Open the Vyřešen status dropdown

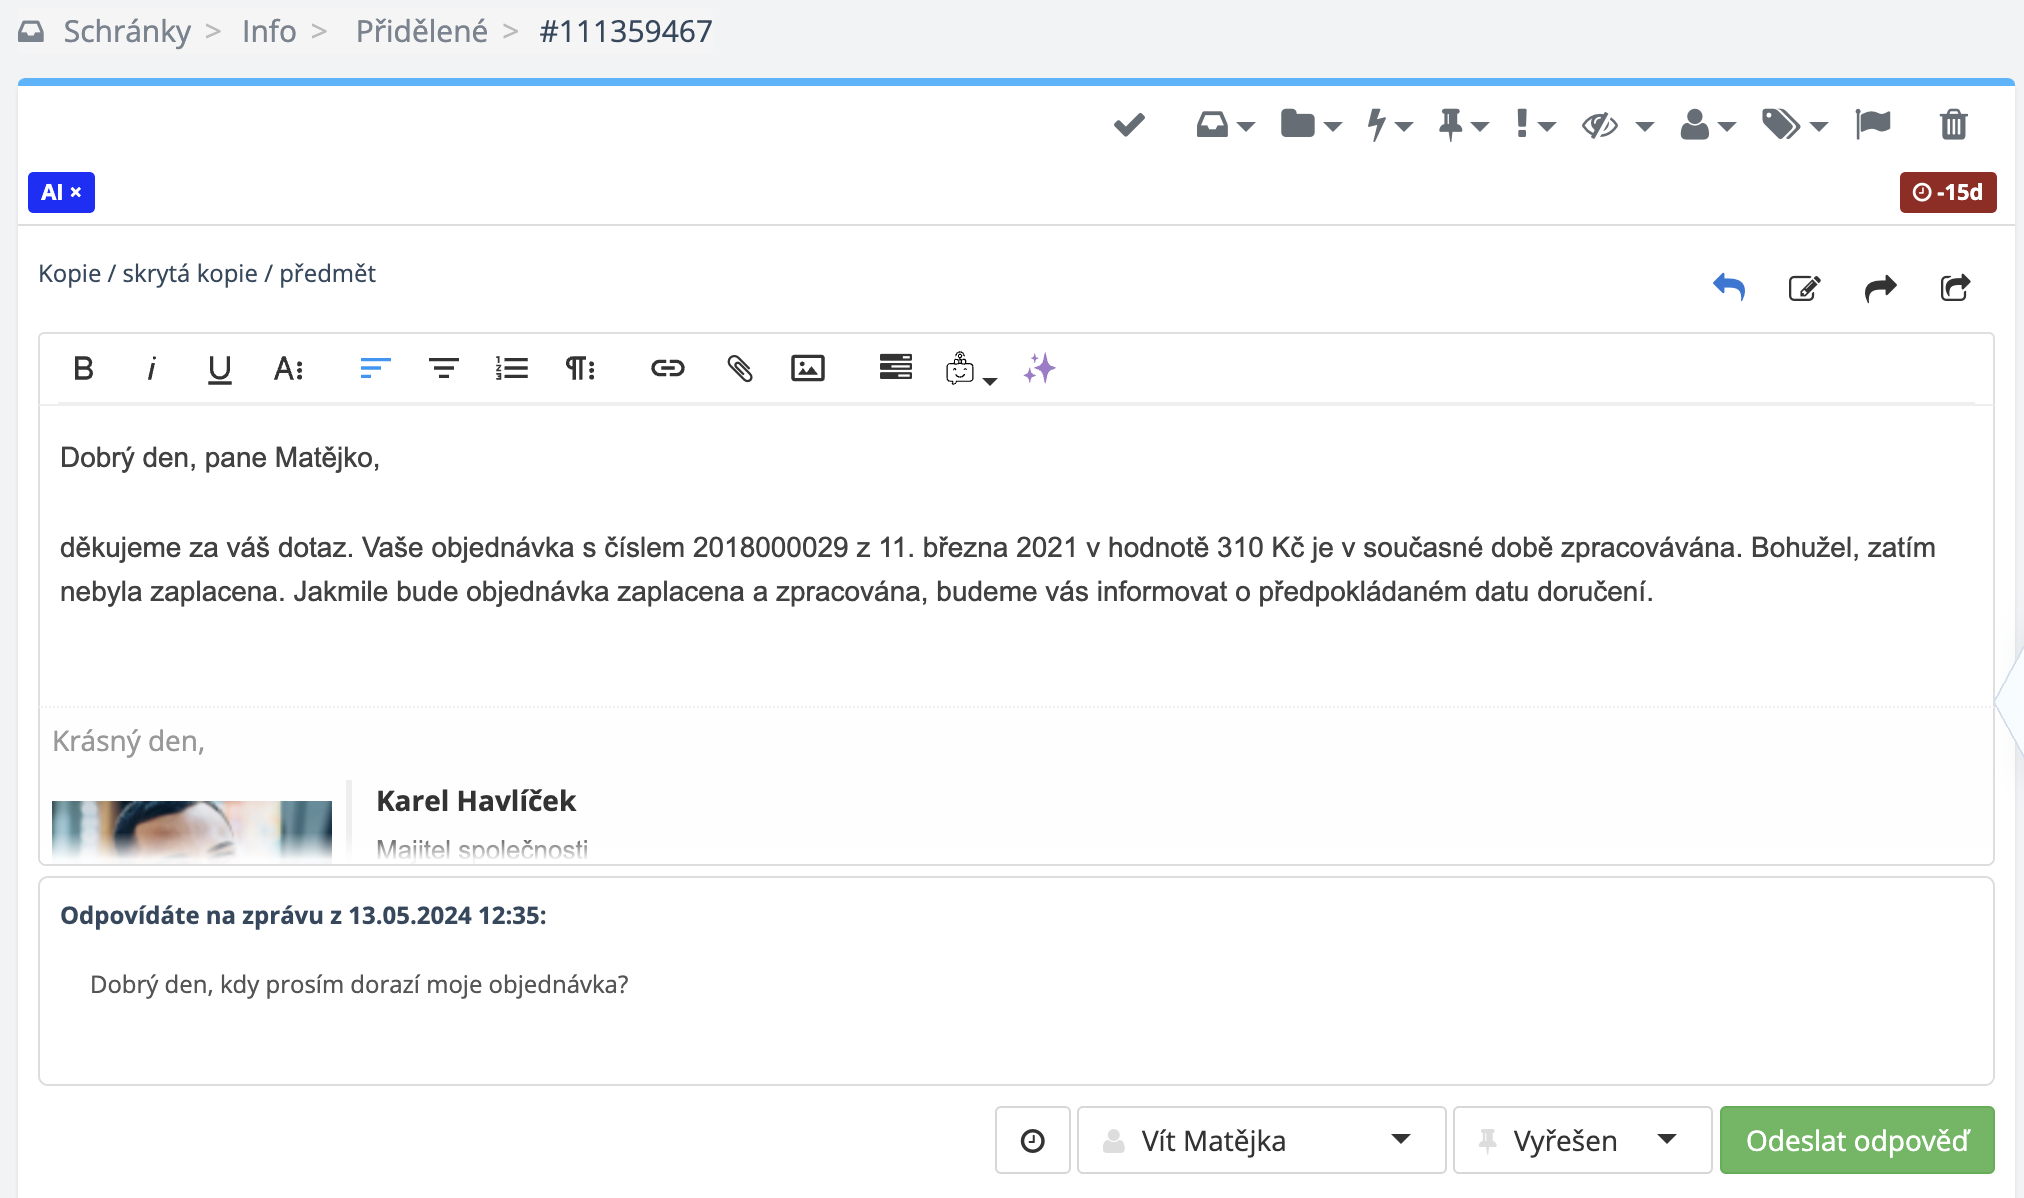pos(1581,1140)
